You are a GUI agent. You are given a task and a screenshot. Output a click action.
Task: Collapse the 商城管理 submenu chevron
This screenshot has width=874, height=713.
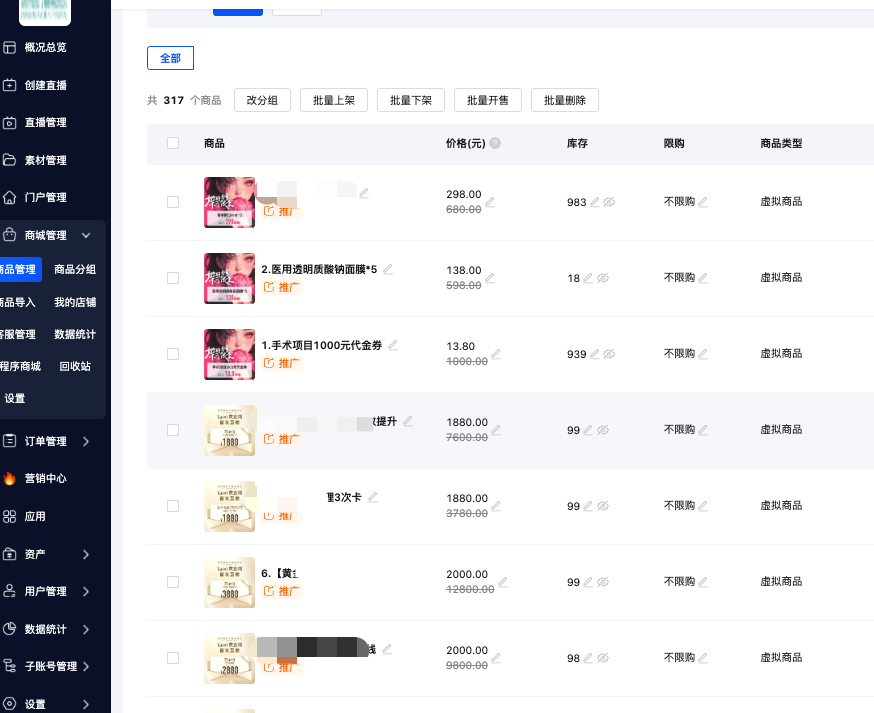coord(86,235)
